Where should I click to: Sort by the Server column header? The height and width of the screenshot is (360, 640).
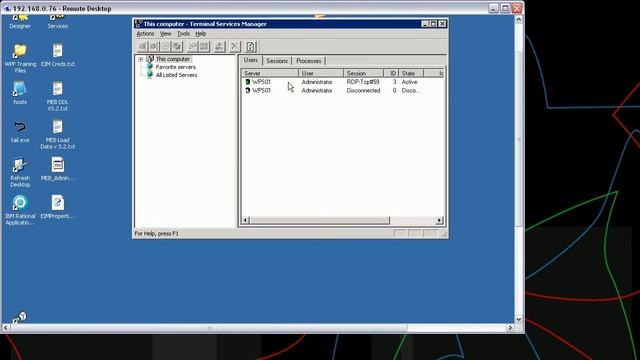(270, 73)
